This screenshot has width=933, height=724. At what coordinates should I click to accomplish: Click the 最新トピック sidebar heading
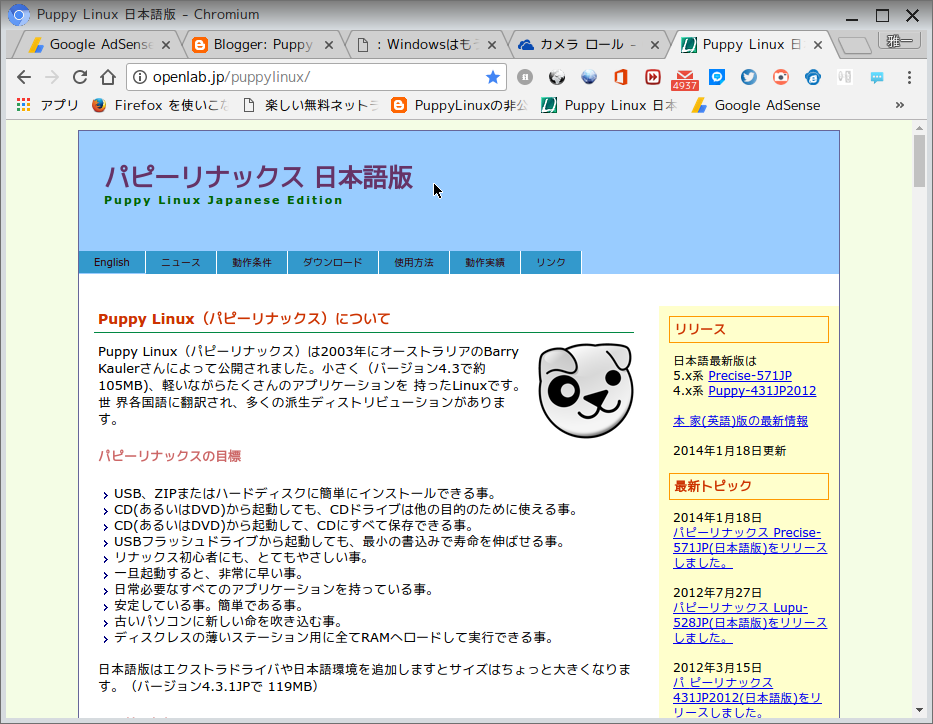(x=749, y=486)
